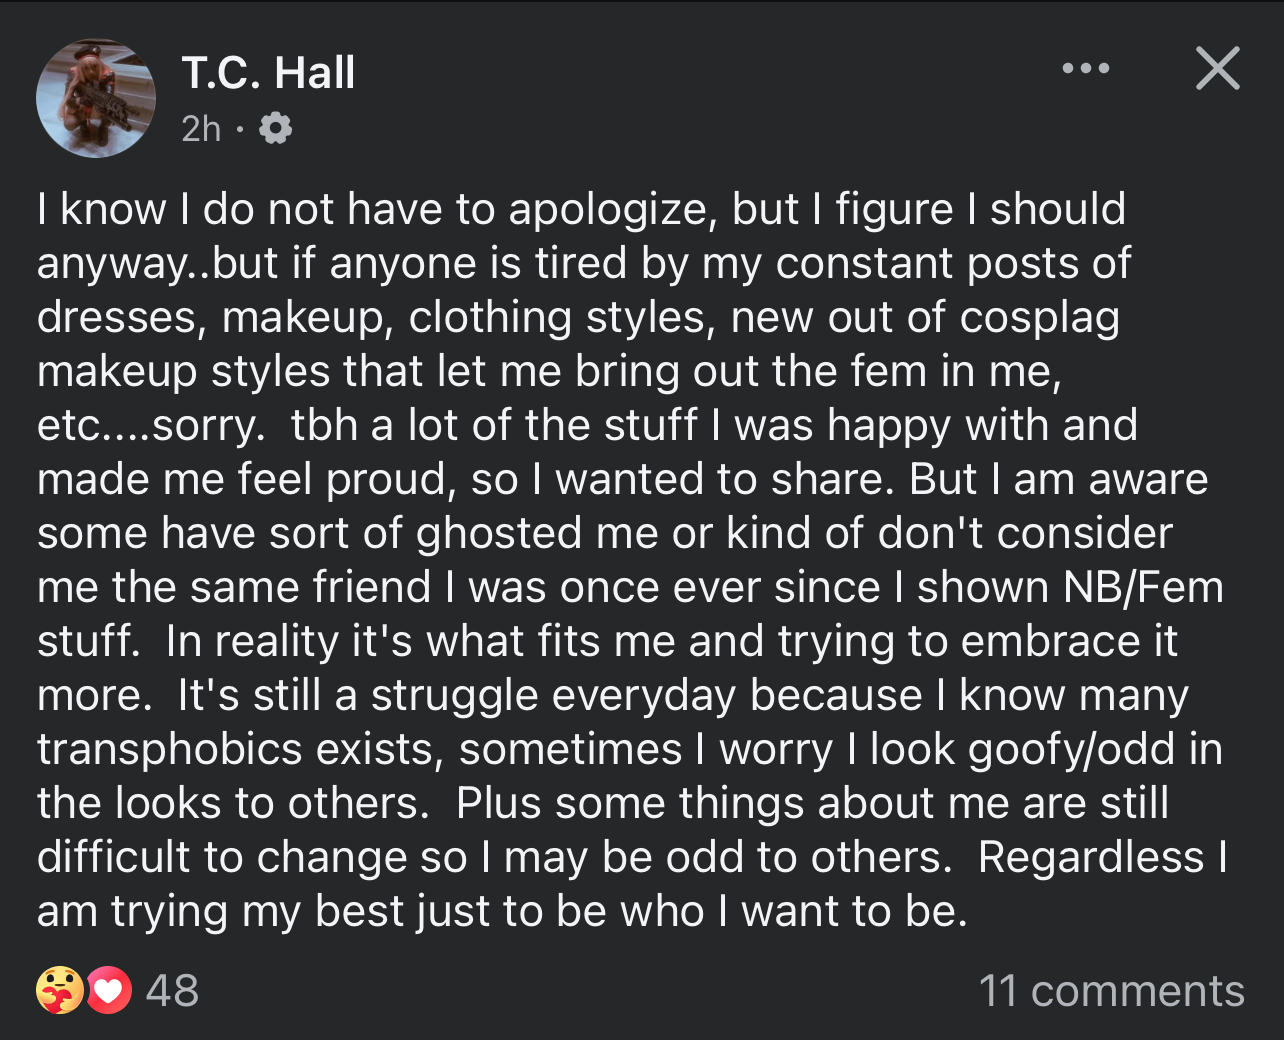This screenshot has height=1040, width=1284.
Task: Open the 11 comments link
Action: 1111,991
